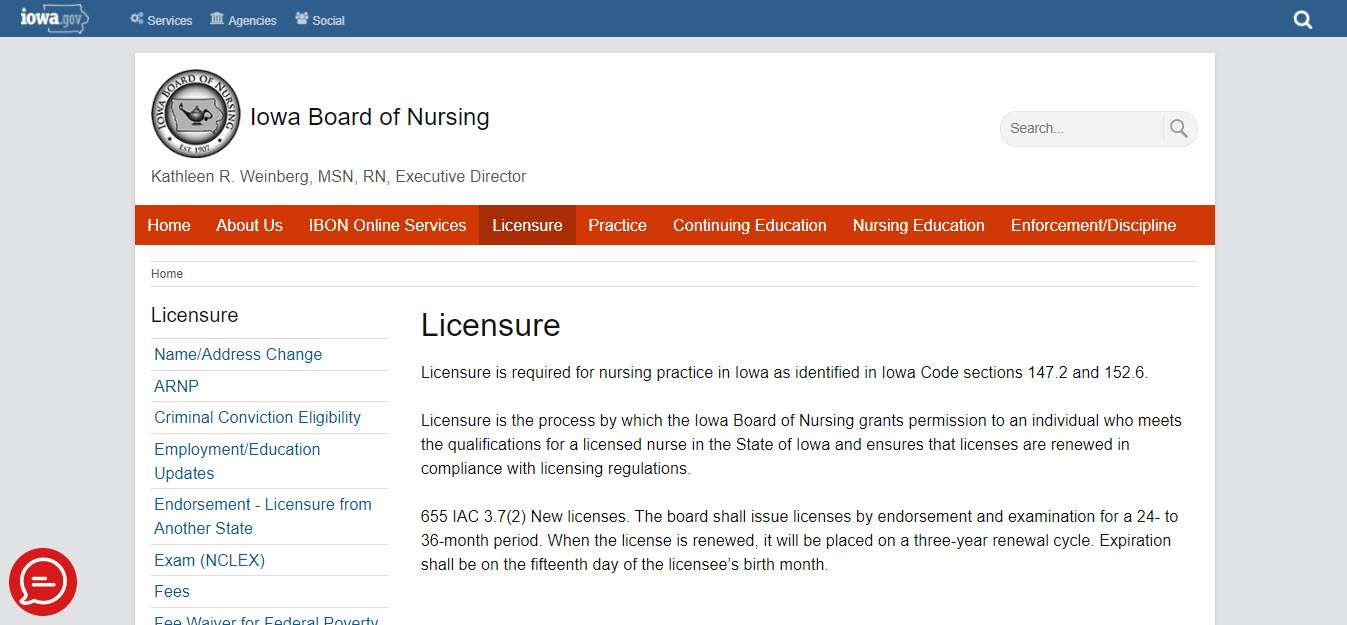Screen dimensions: 1347x625
Task: Open the Fees sidebar link
Action: [x=172, y=591]
